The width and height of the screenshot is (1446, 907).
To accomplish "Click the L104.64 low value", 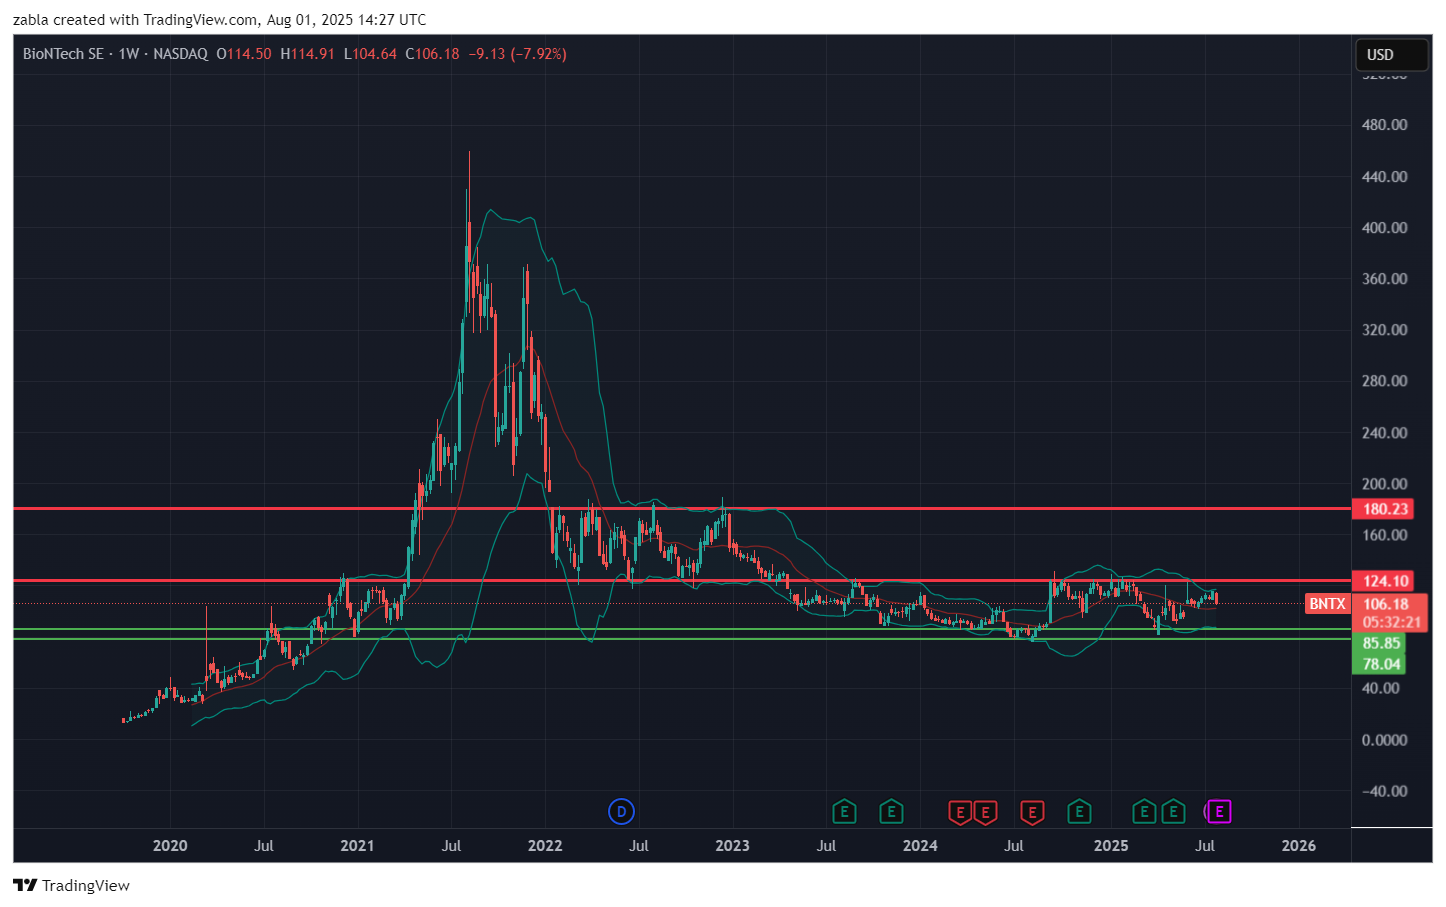I will point(370,54).
